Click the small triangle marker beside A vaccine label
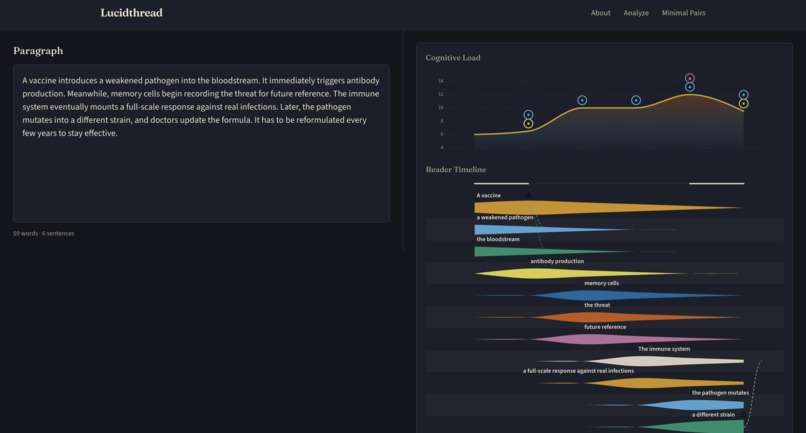806x433 pixels. point(528,195)
